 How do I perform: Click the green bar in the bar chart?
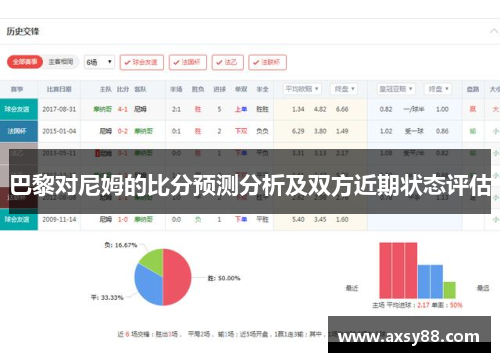449,290
